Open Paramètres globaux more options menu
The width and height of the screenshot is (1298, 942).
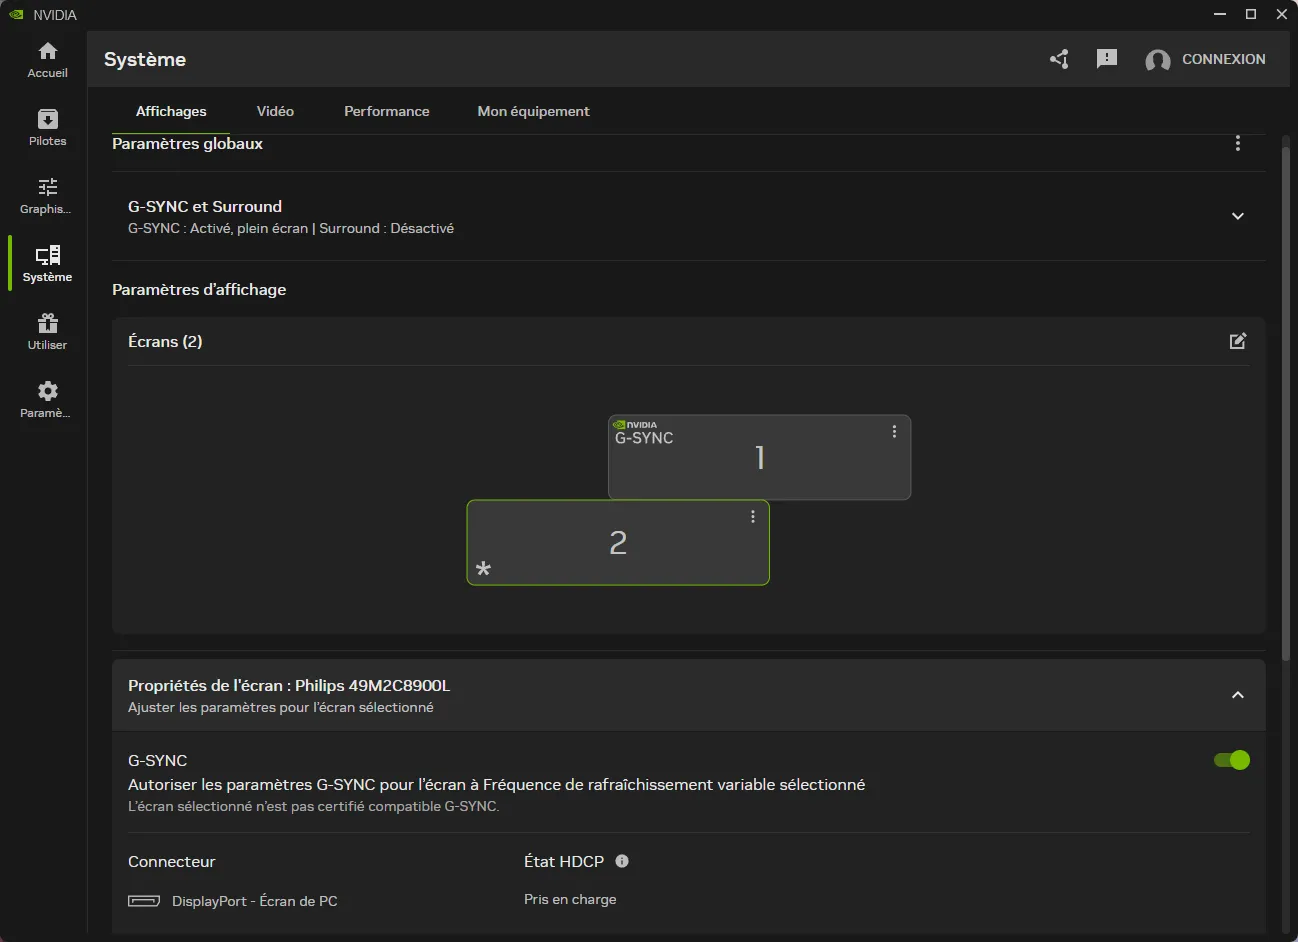click(x=1237, y=143)
